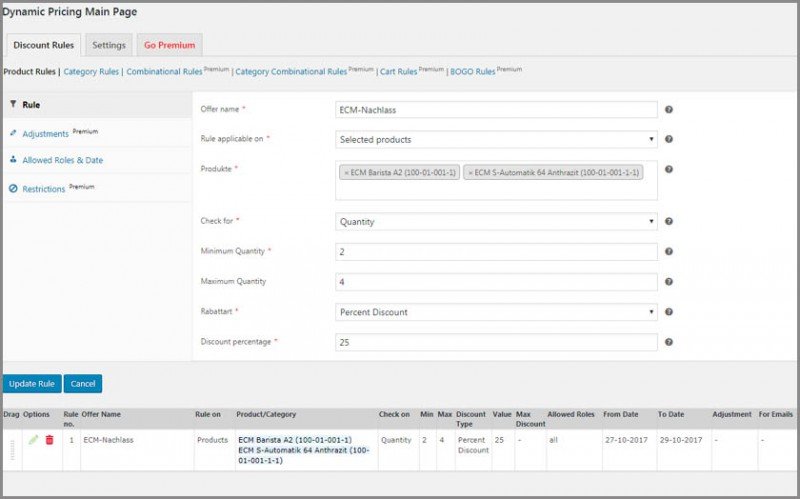Viewport: 800px width, 499px height.
Task: Click the Cancel button
Action: click(x=82, y=384)
